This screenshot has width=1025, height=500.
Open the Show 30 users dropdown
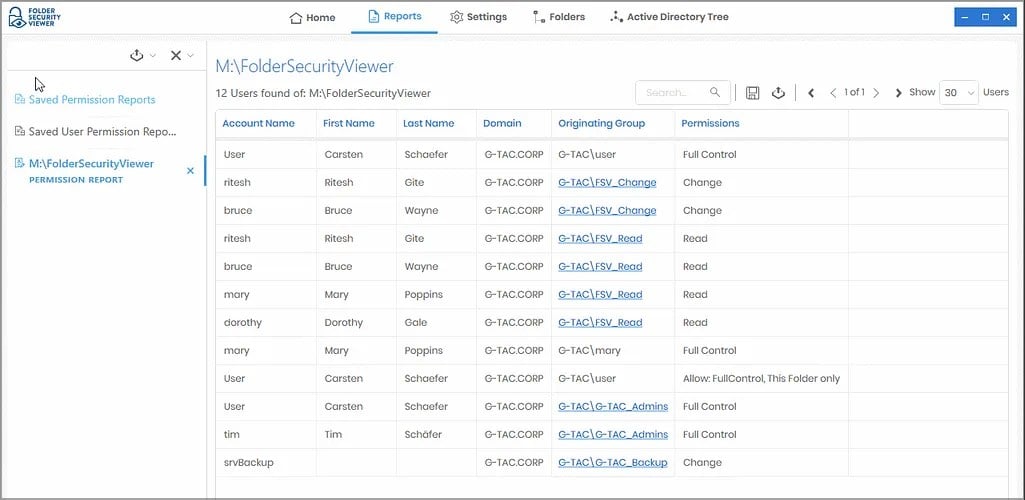958,93
